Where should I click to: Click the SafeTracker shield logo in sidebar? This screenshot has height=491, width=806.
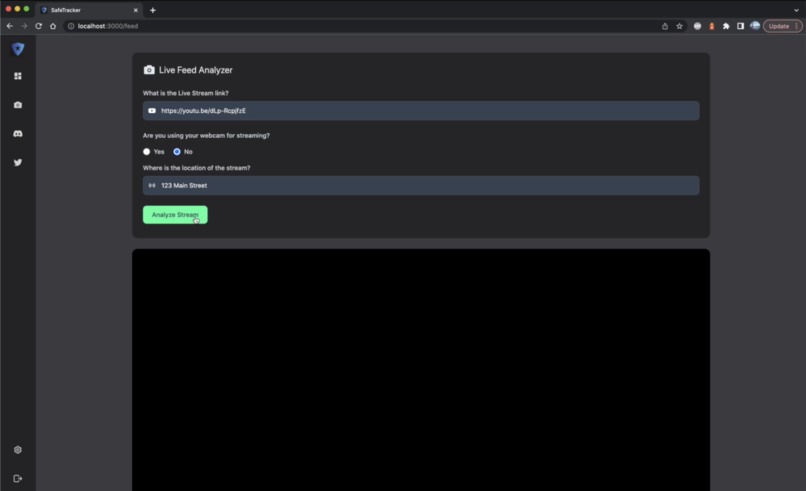18,49
